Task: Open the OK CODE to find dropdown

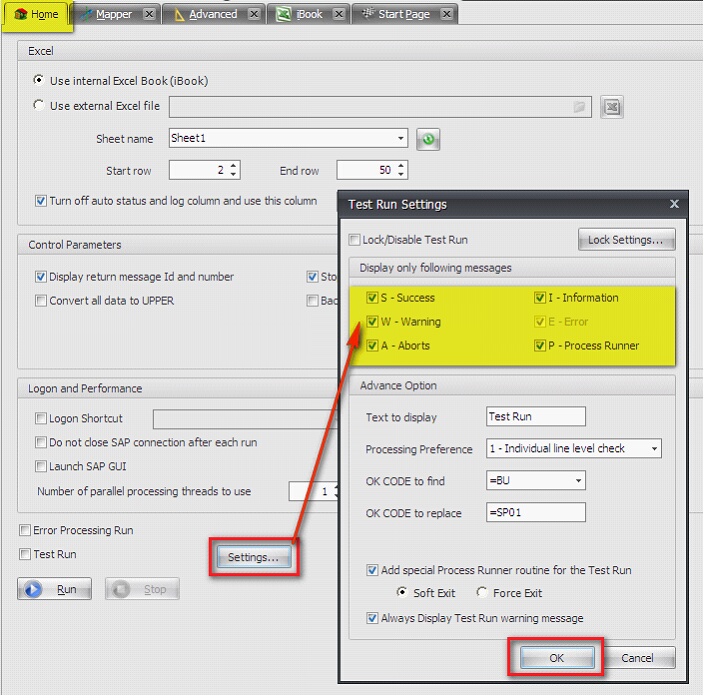Action: pyautogui.click(x=578, y=481)
